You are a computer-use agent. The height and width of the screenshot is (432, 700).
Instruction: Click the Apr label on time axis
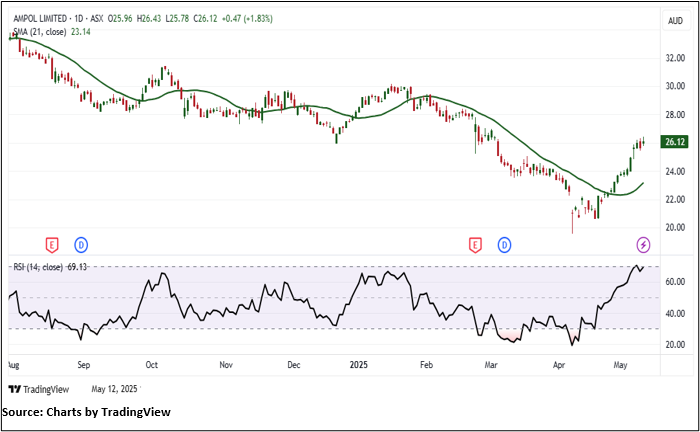point(559,365)
